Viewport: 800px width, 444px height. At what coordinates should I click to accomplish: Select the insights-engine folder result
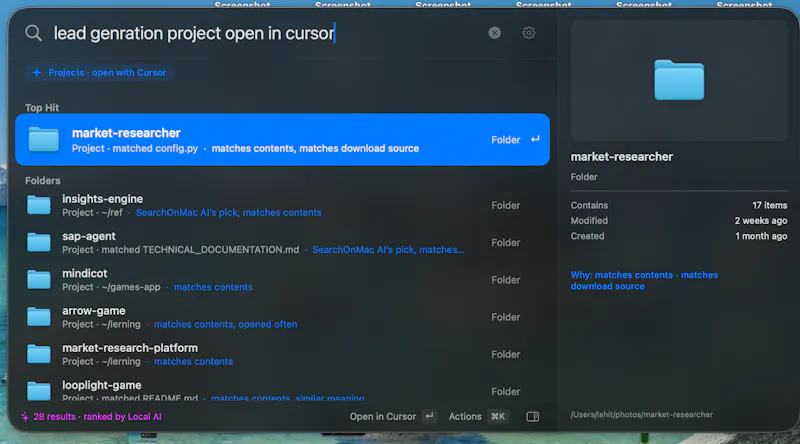[282, 205]
